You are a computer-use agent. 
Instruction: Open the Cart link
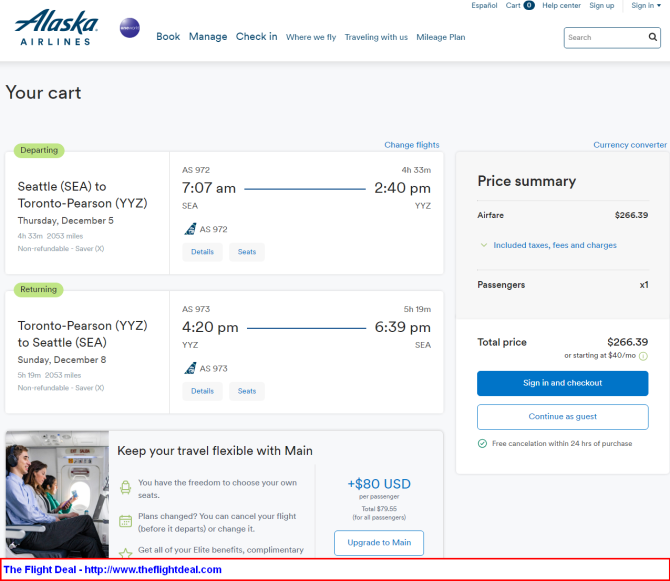tap(513, 6)
